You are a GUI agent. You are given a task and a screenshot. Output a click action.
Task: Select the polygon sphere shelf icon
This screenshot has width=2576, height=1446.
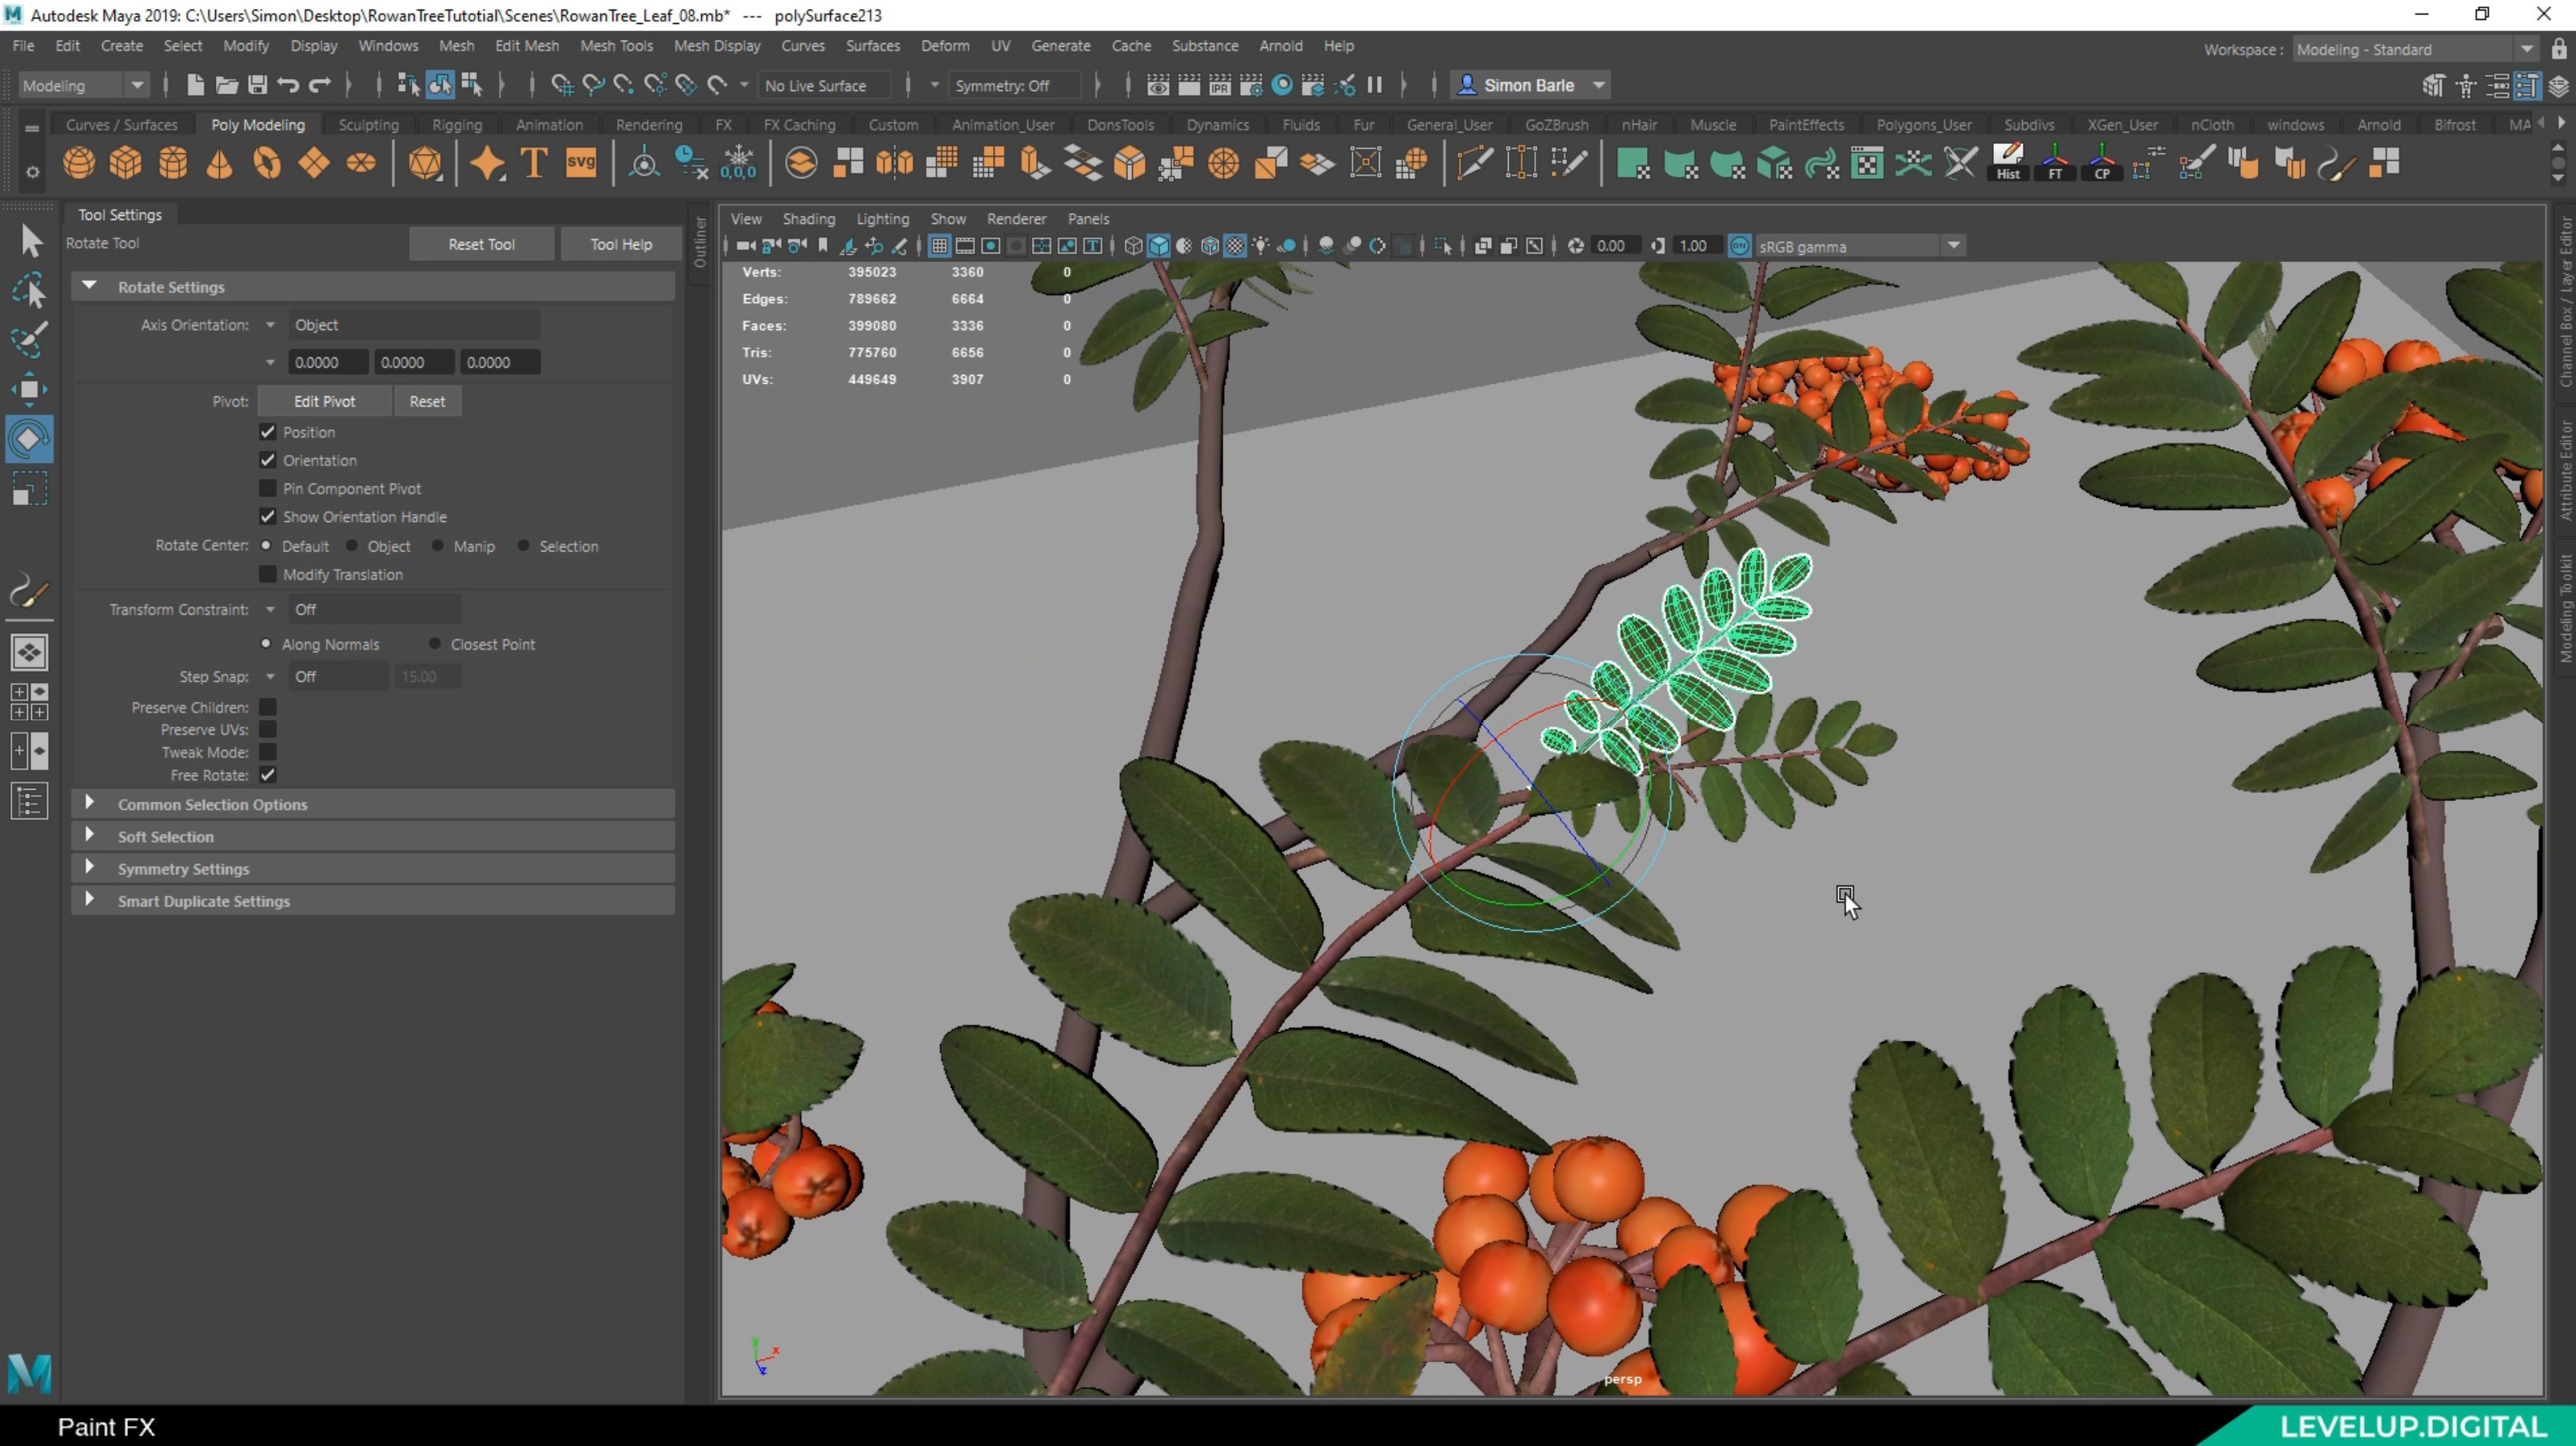(x=78, y=163)
